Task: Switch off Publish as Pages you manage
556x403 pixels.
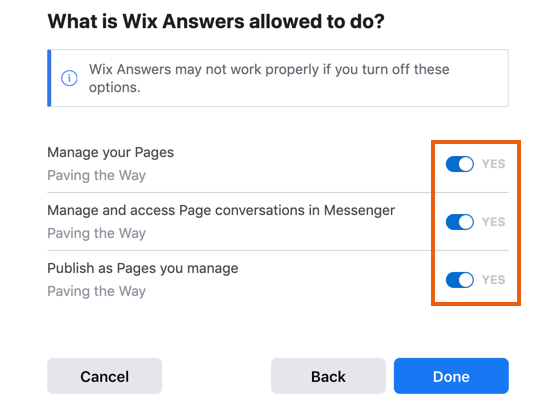Action: [x=460, y=280]
